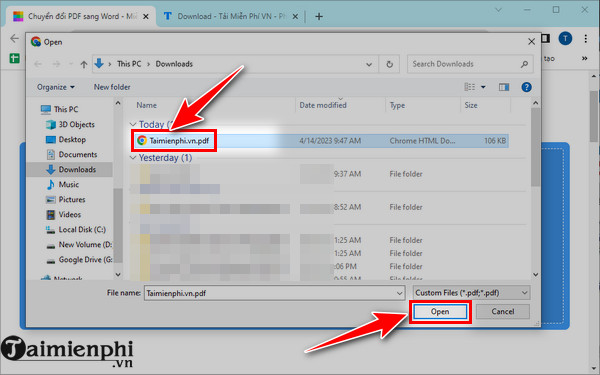Image resolution: width=600 pixels, height=375 pixels.
Task: Open Music in the sidebar
Action: point(68,184)
